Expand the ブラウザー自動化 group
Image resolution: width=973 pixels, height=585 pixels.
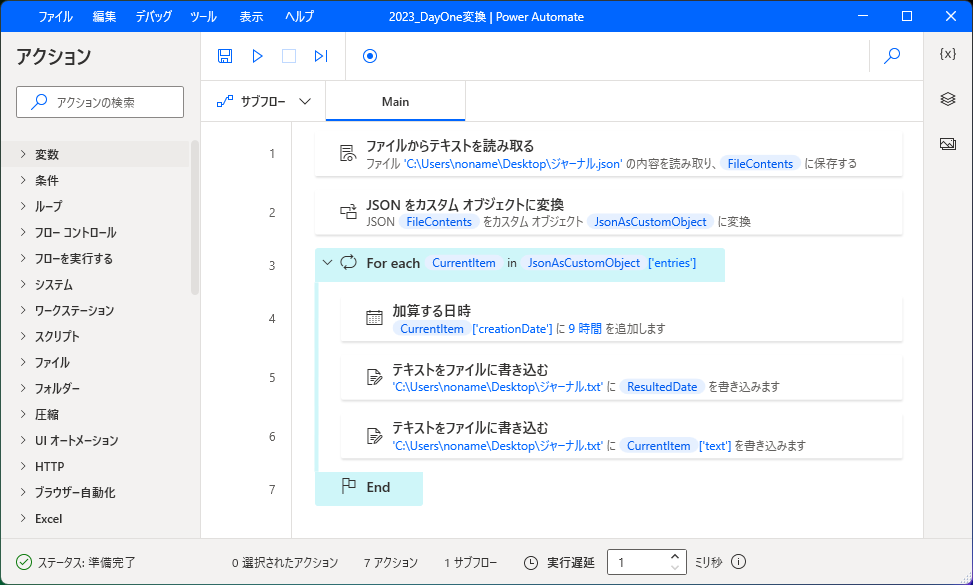[23, 493]
